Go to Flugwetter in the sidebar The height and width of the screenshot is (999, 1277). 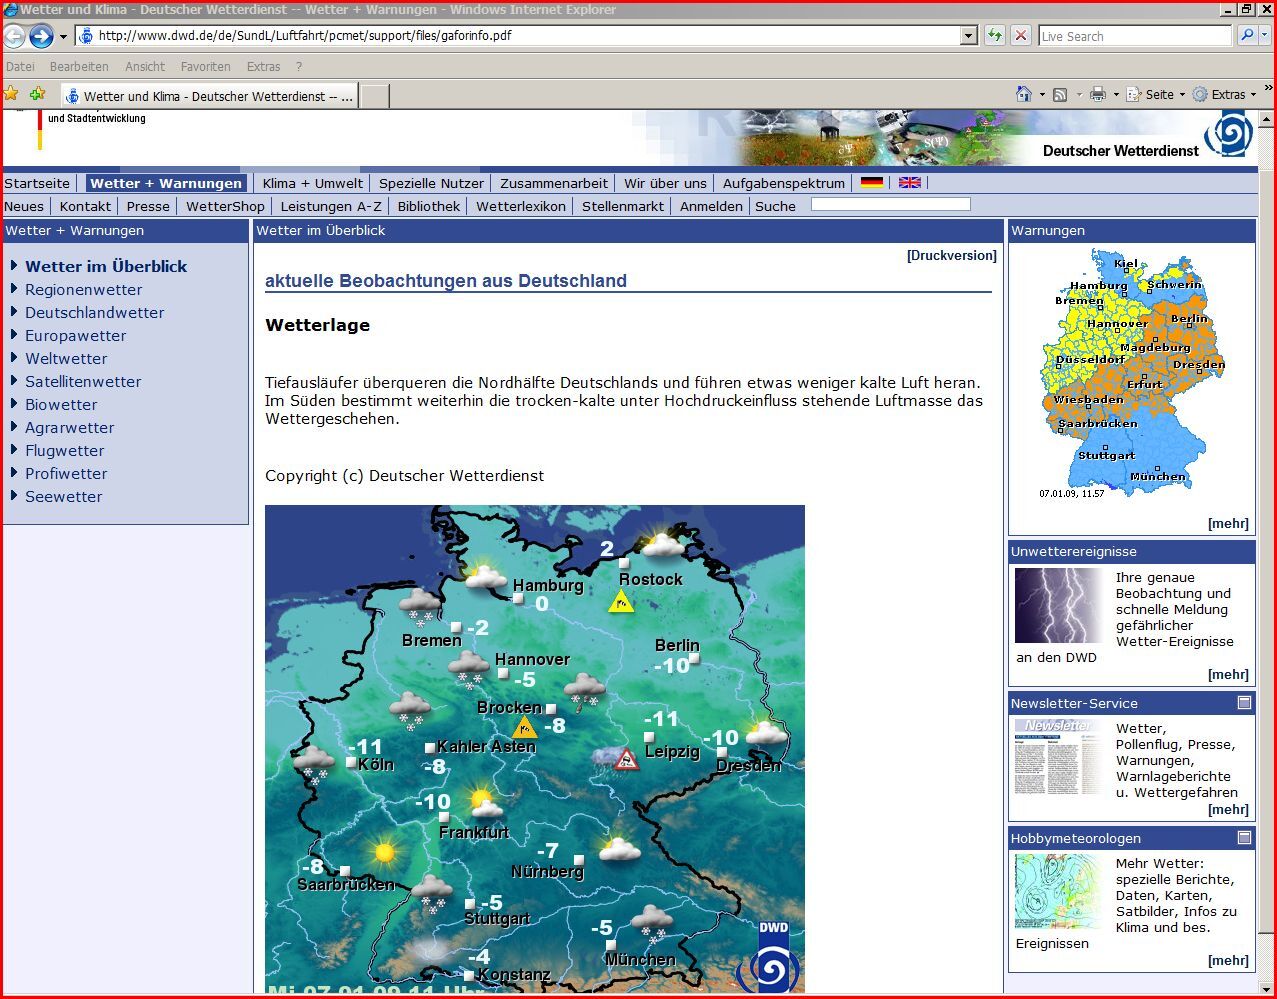tap(64, 451)
